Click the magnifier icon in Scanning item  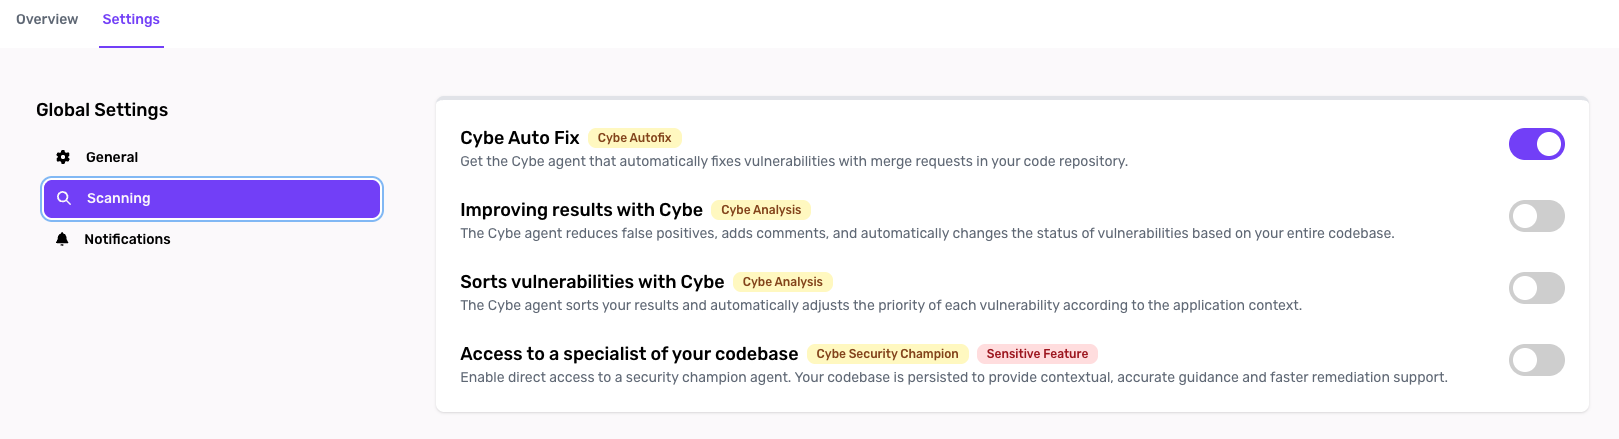point(64,198)
